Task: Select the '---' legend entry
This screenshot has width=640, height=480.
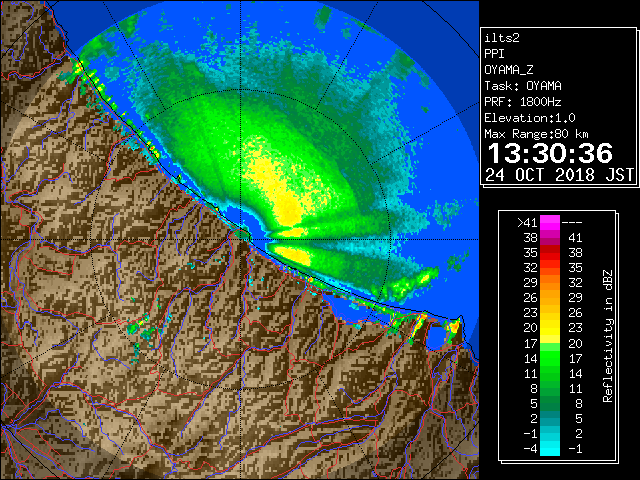Action: (x=572, y=223)
